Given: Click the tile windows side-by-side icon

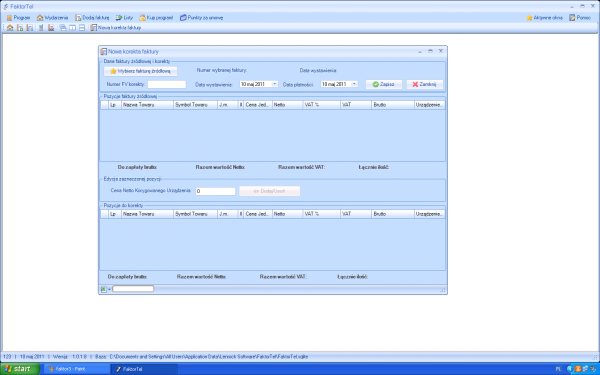Looking at the screenshot, I should pos(72,28).
